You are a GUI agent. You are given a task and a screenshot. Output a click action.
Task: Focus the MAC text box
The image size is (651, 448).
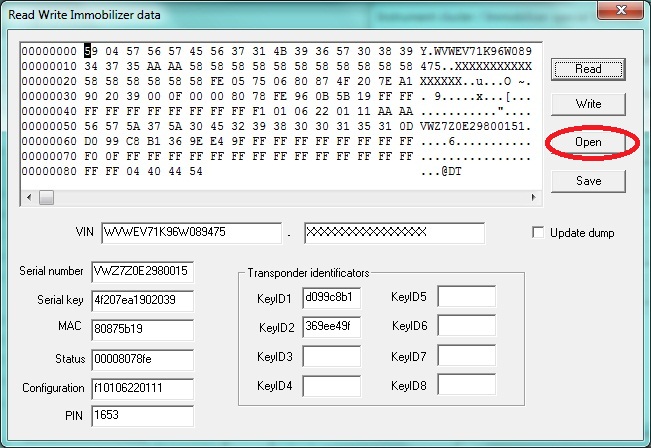(141, 330)
